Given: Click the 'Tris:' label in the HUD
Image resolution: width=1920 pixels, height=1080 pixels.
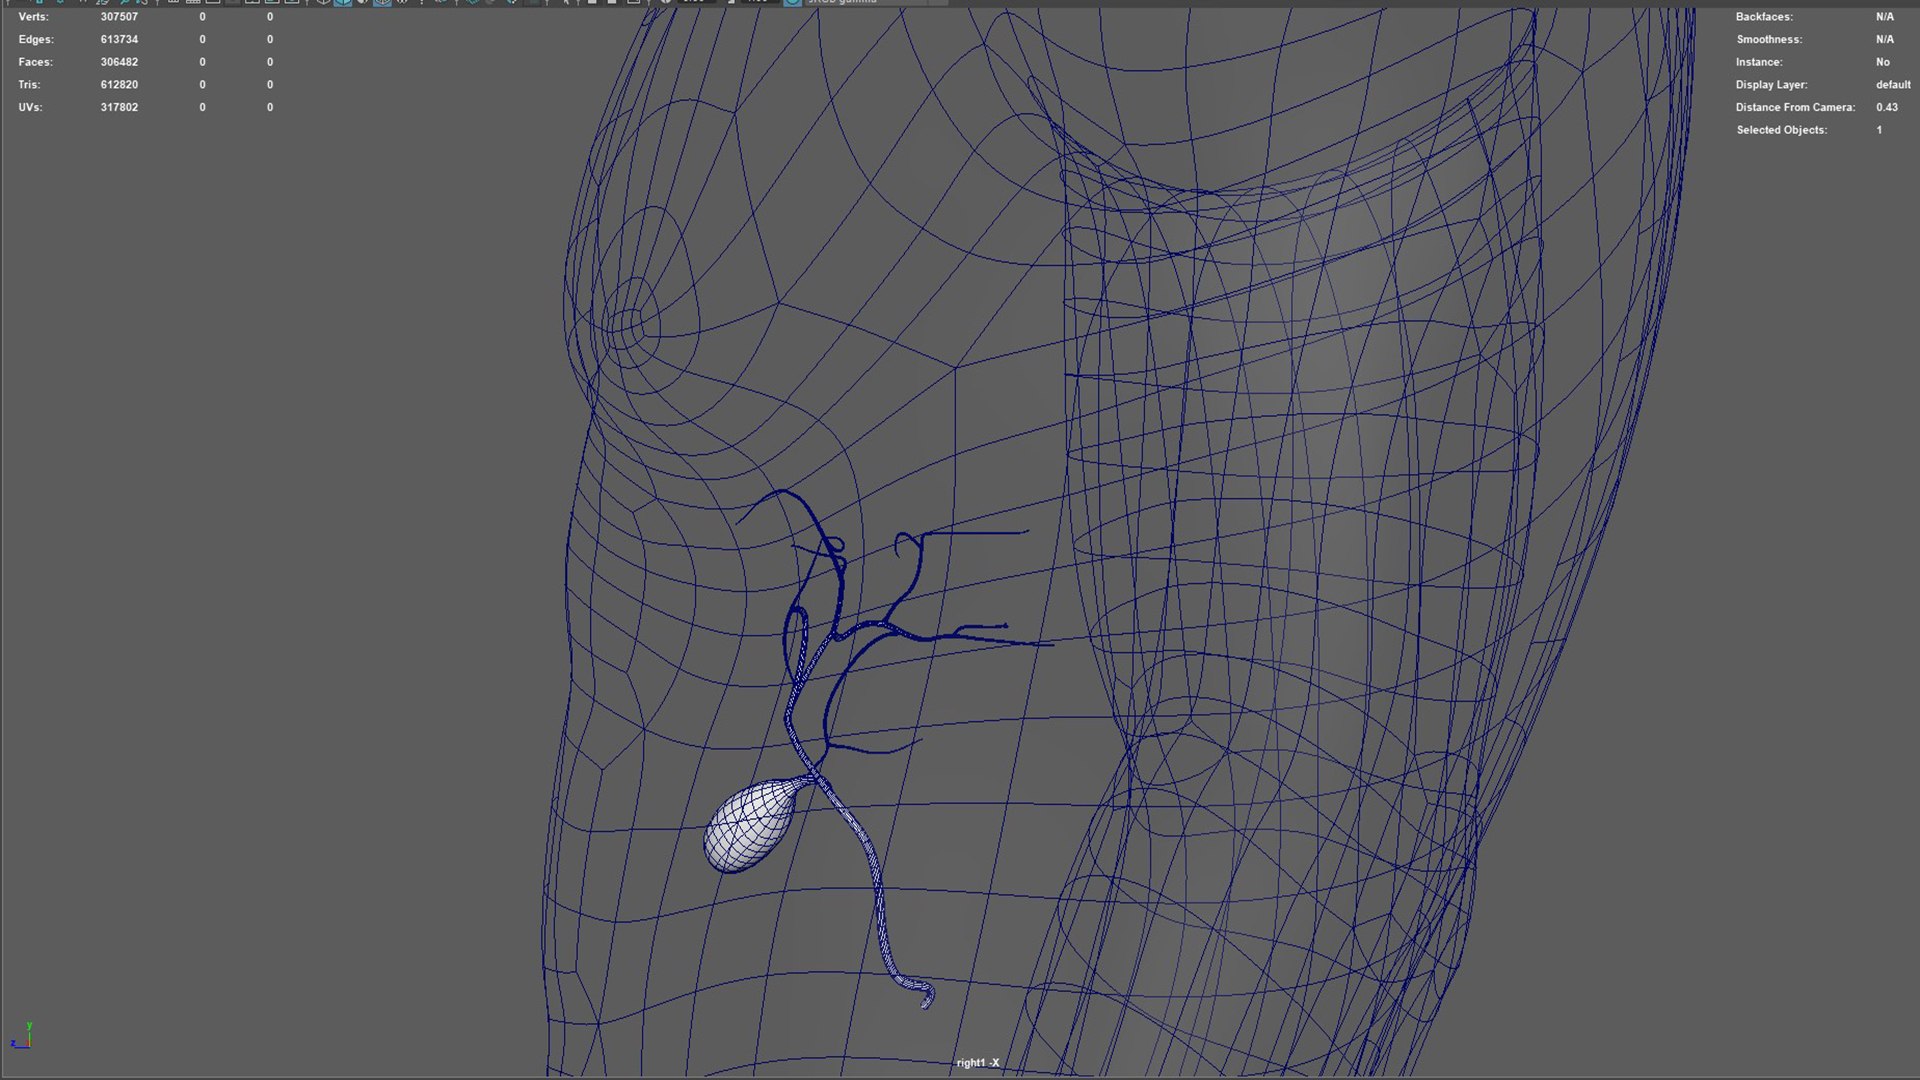Looking at the screenshot, I should (29, 85).
